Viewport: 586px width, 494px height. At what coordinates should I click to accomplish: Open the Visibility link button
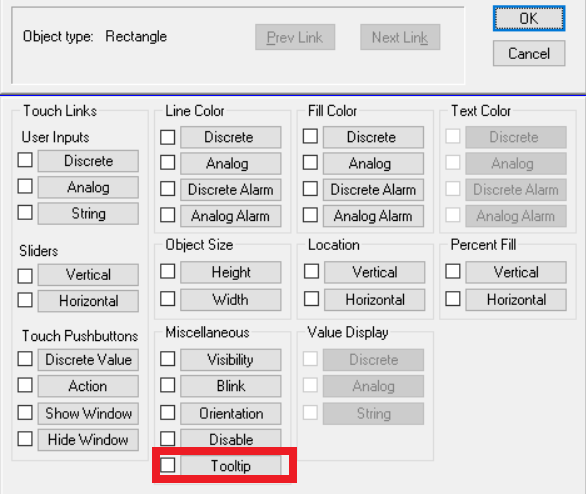pyautogui.click(x=231, y=360)
